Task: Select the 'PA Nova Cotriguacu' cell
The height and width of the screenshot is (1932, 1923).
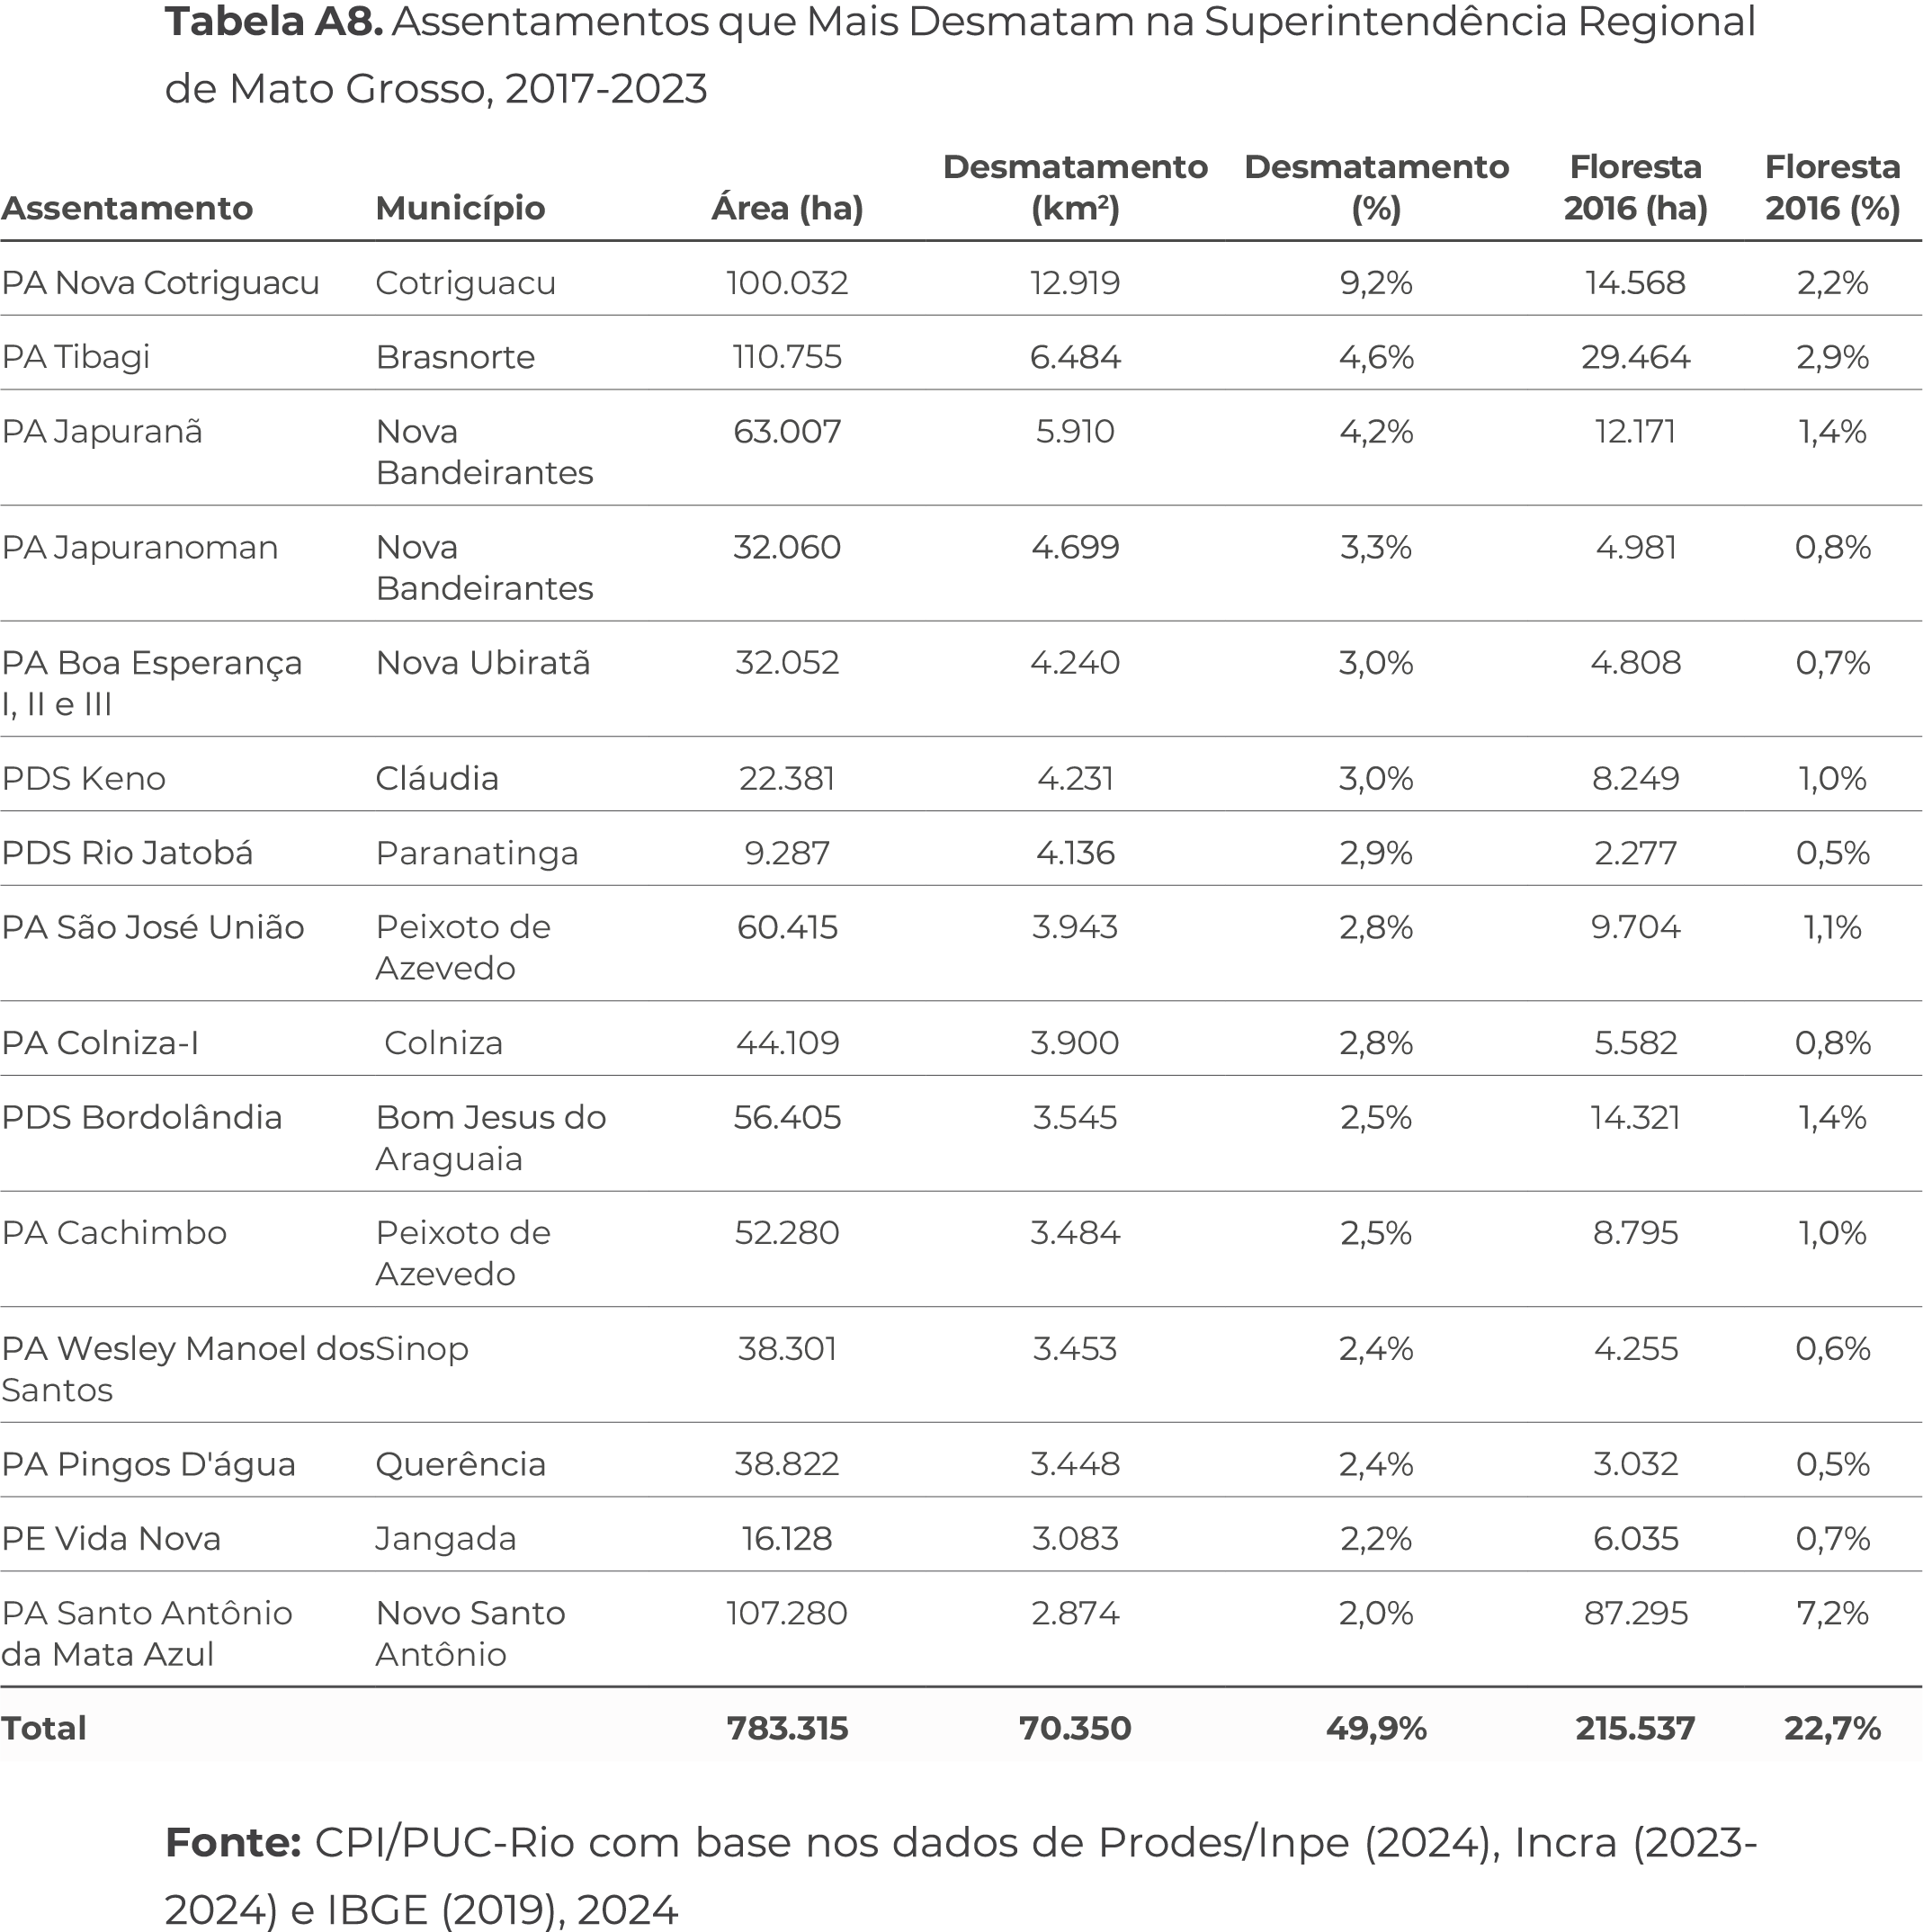Action: tap(160, 283)
